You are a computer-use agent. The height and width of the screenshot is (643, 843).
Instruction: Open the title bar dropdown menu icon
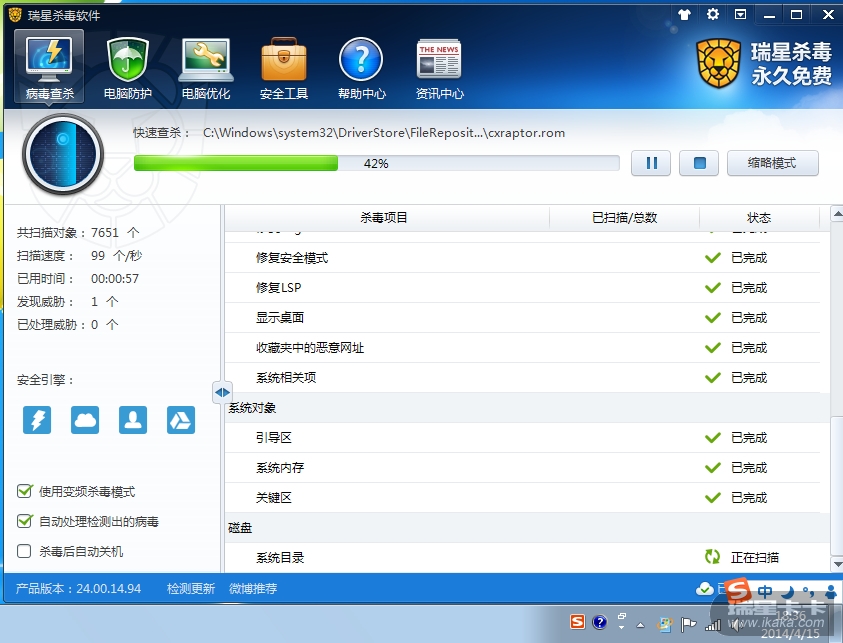click(x=741, y=15)
